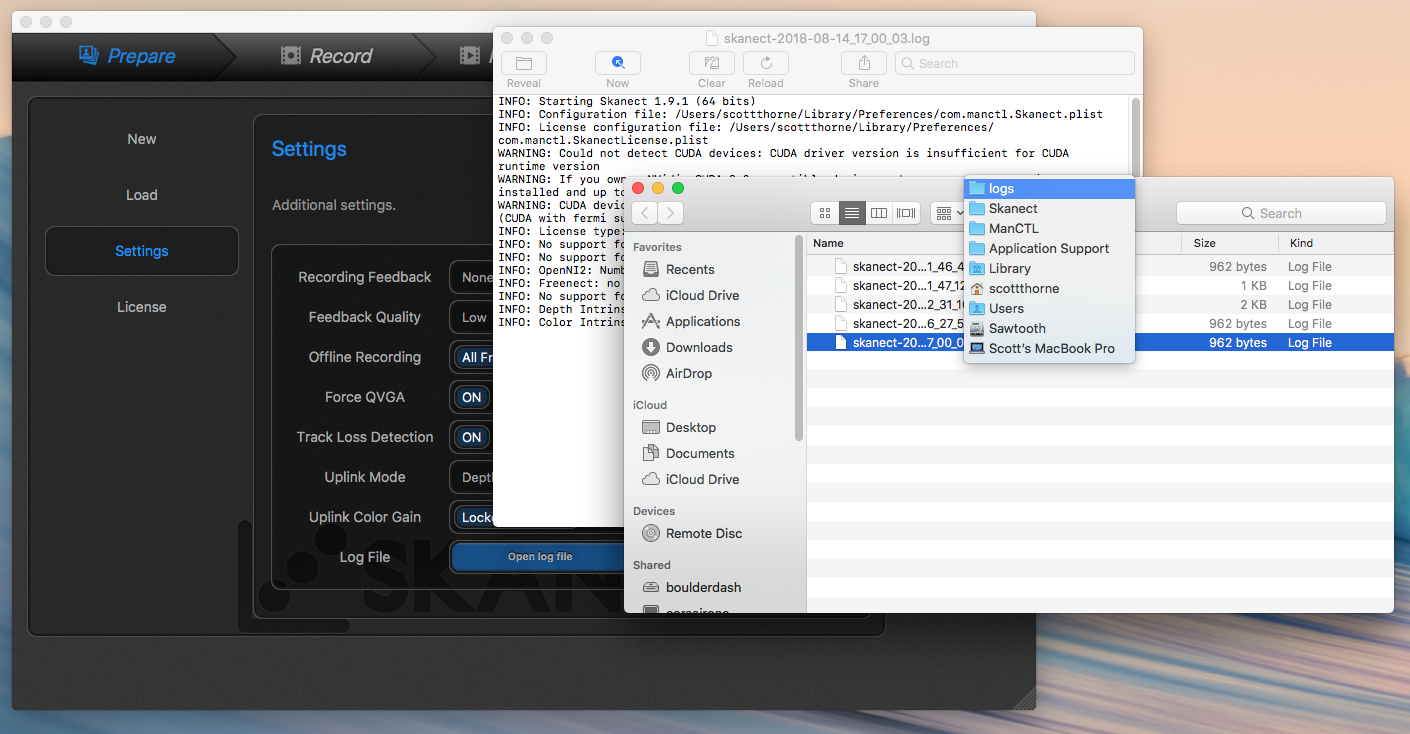Select logs in the path popup menu
Image resolution: width=1410 pixels, height=734 pixels.
click(1049, 188)
